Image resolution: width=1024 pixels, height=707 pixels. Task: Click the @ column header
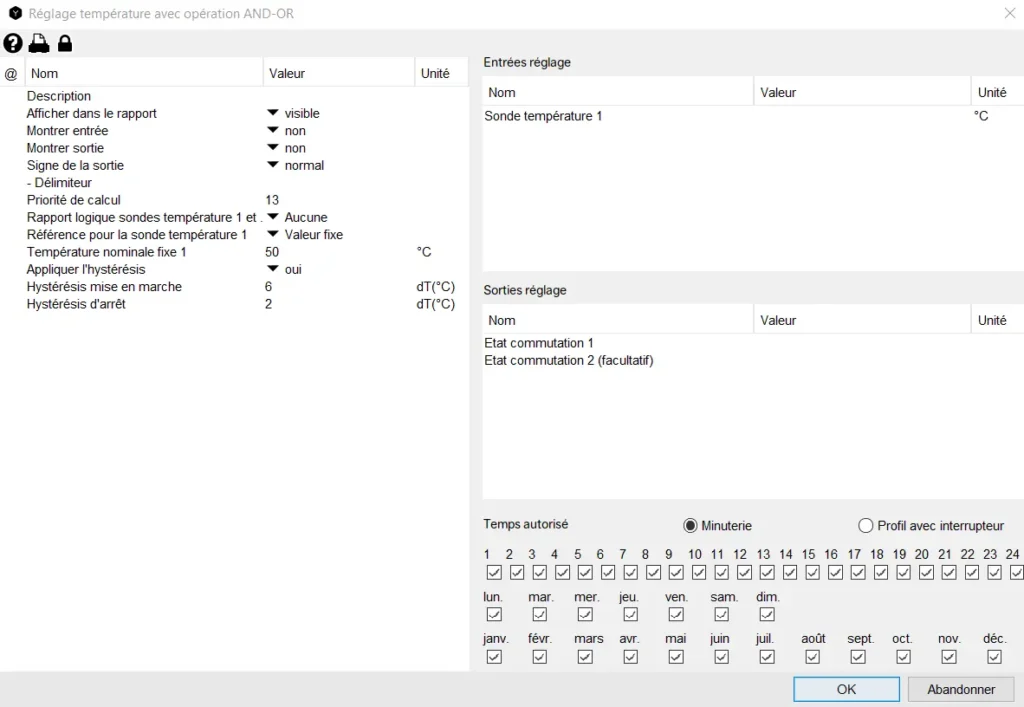(11, 73)
